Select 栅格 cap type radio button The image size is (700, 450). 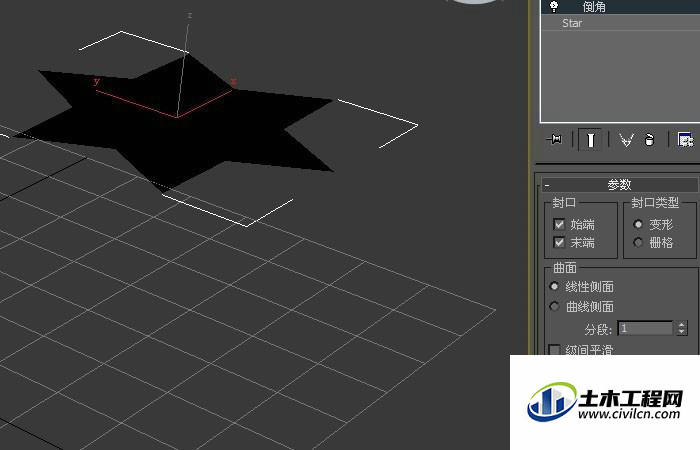638,242
